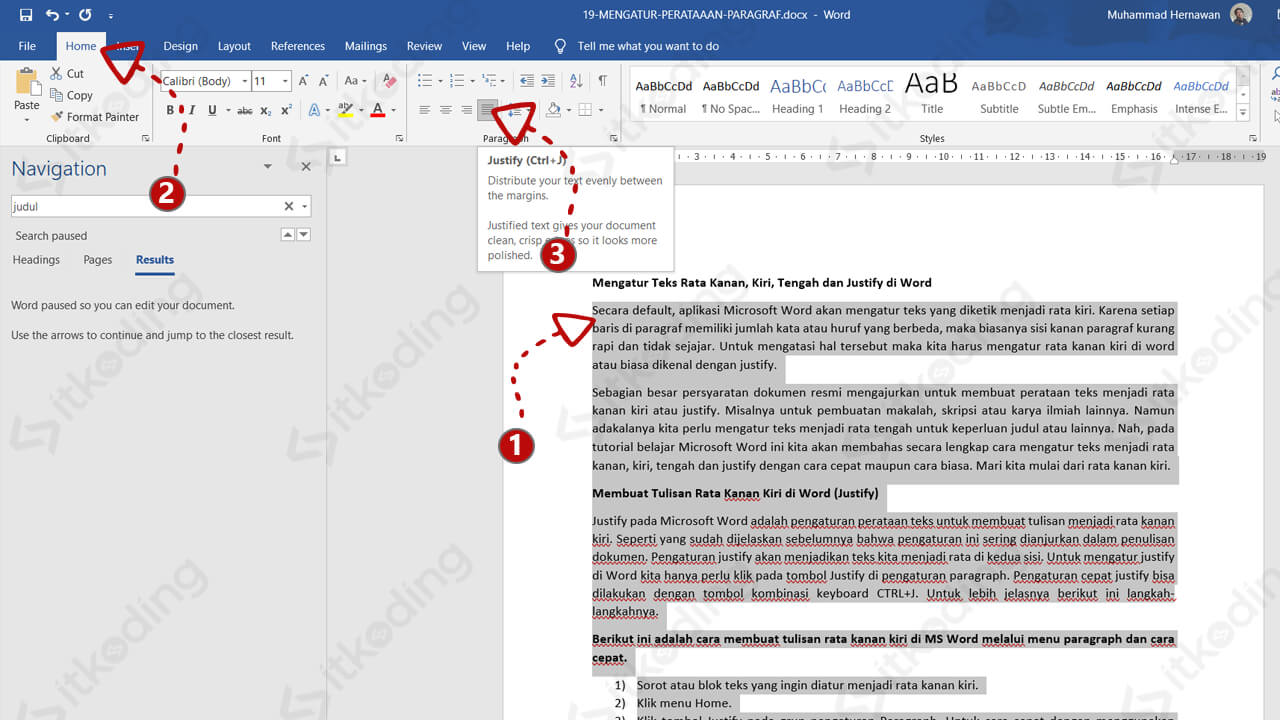Screen dimensions: 1280x720
Task: Click the Save icon in the title bar
Action: click(x=25, y=15)
